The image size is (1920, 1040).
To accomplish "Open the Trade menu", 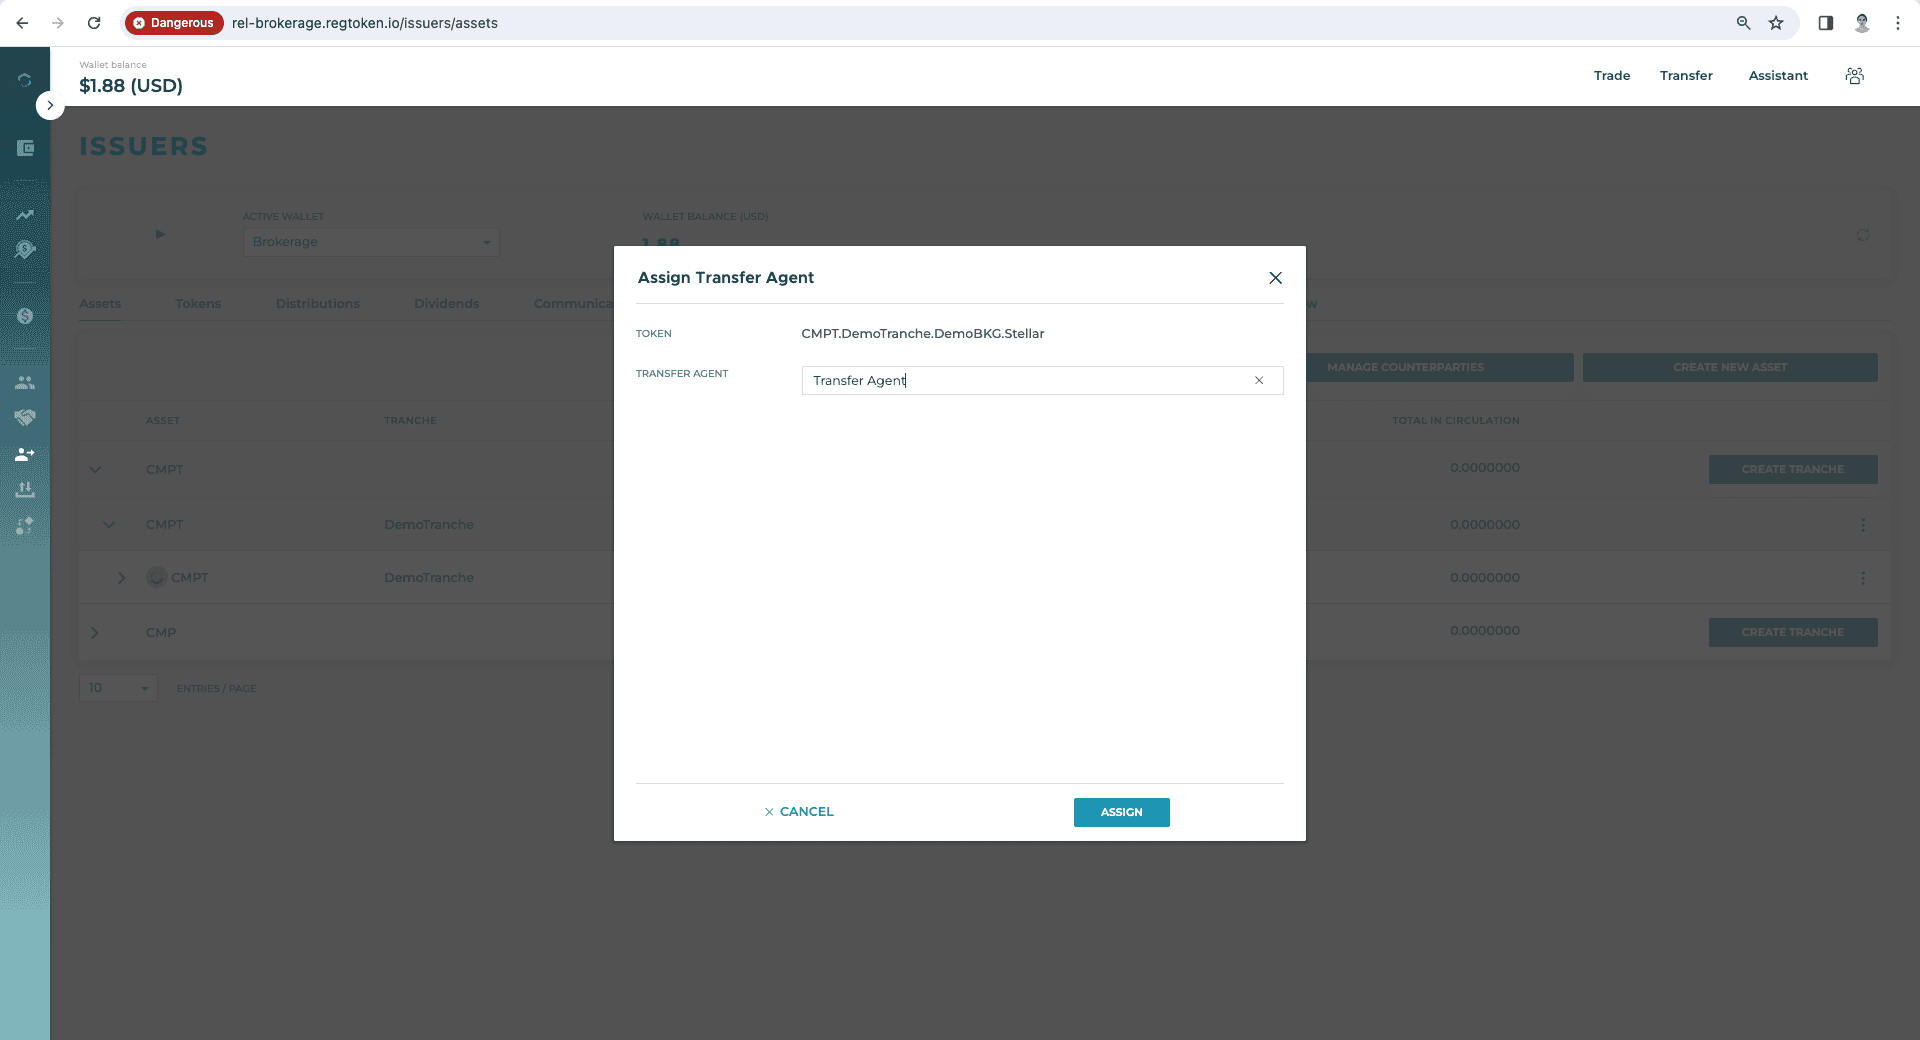I will (1611, 76).
